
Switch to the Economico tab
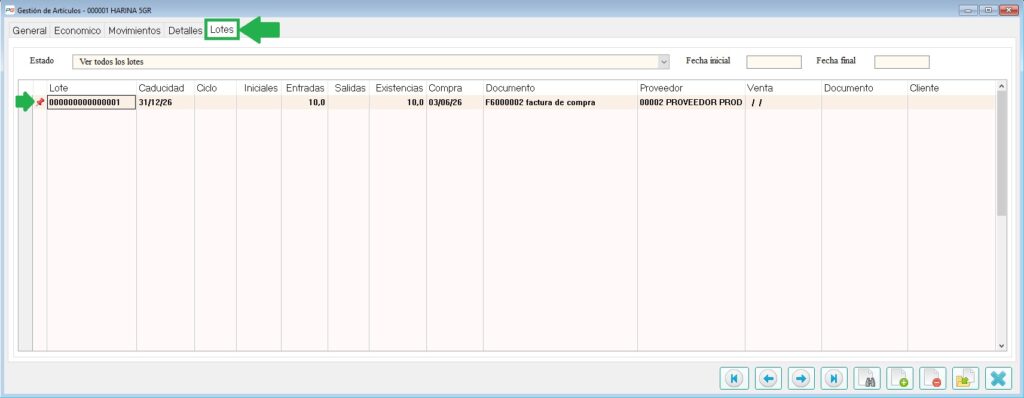click(77, 31)
